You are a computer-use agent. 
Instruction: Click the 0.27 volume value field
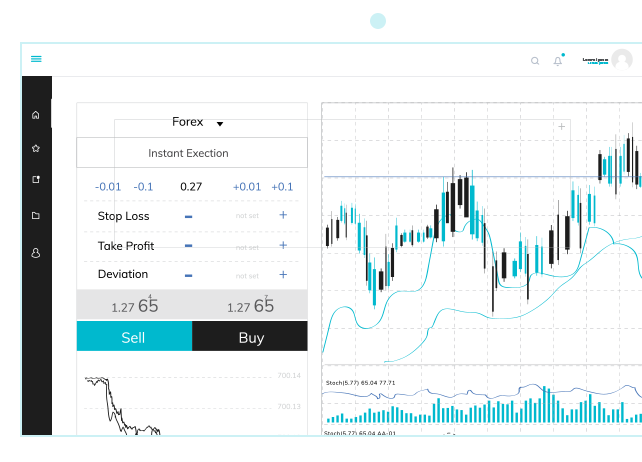click(x=191, y=187)
